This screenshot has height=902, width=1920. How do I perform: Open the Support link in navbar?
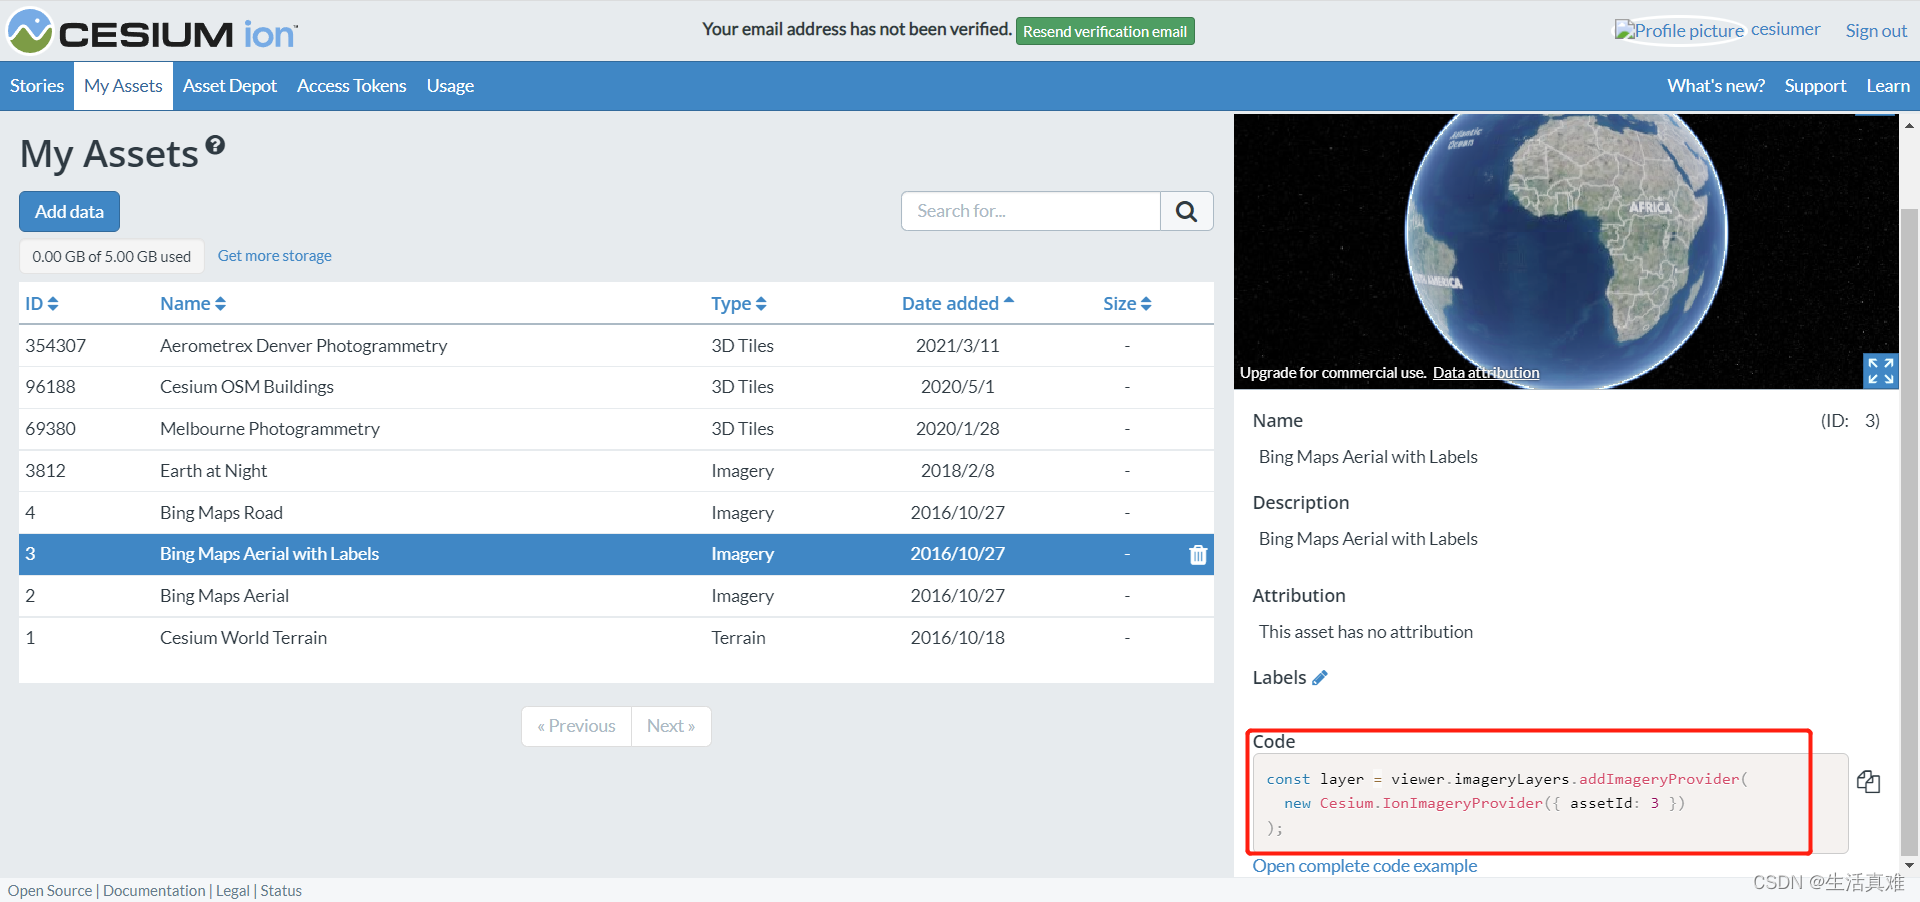1815,86
